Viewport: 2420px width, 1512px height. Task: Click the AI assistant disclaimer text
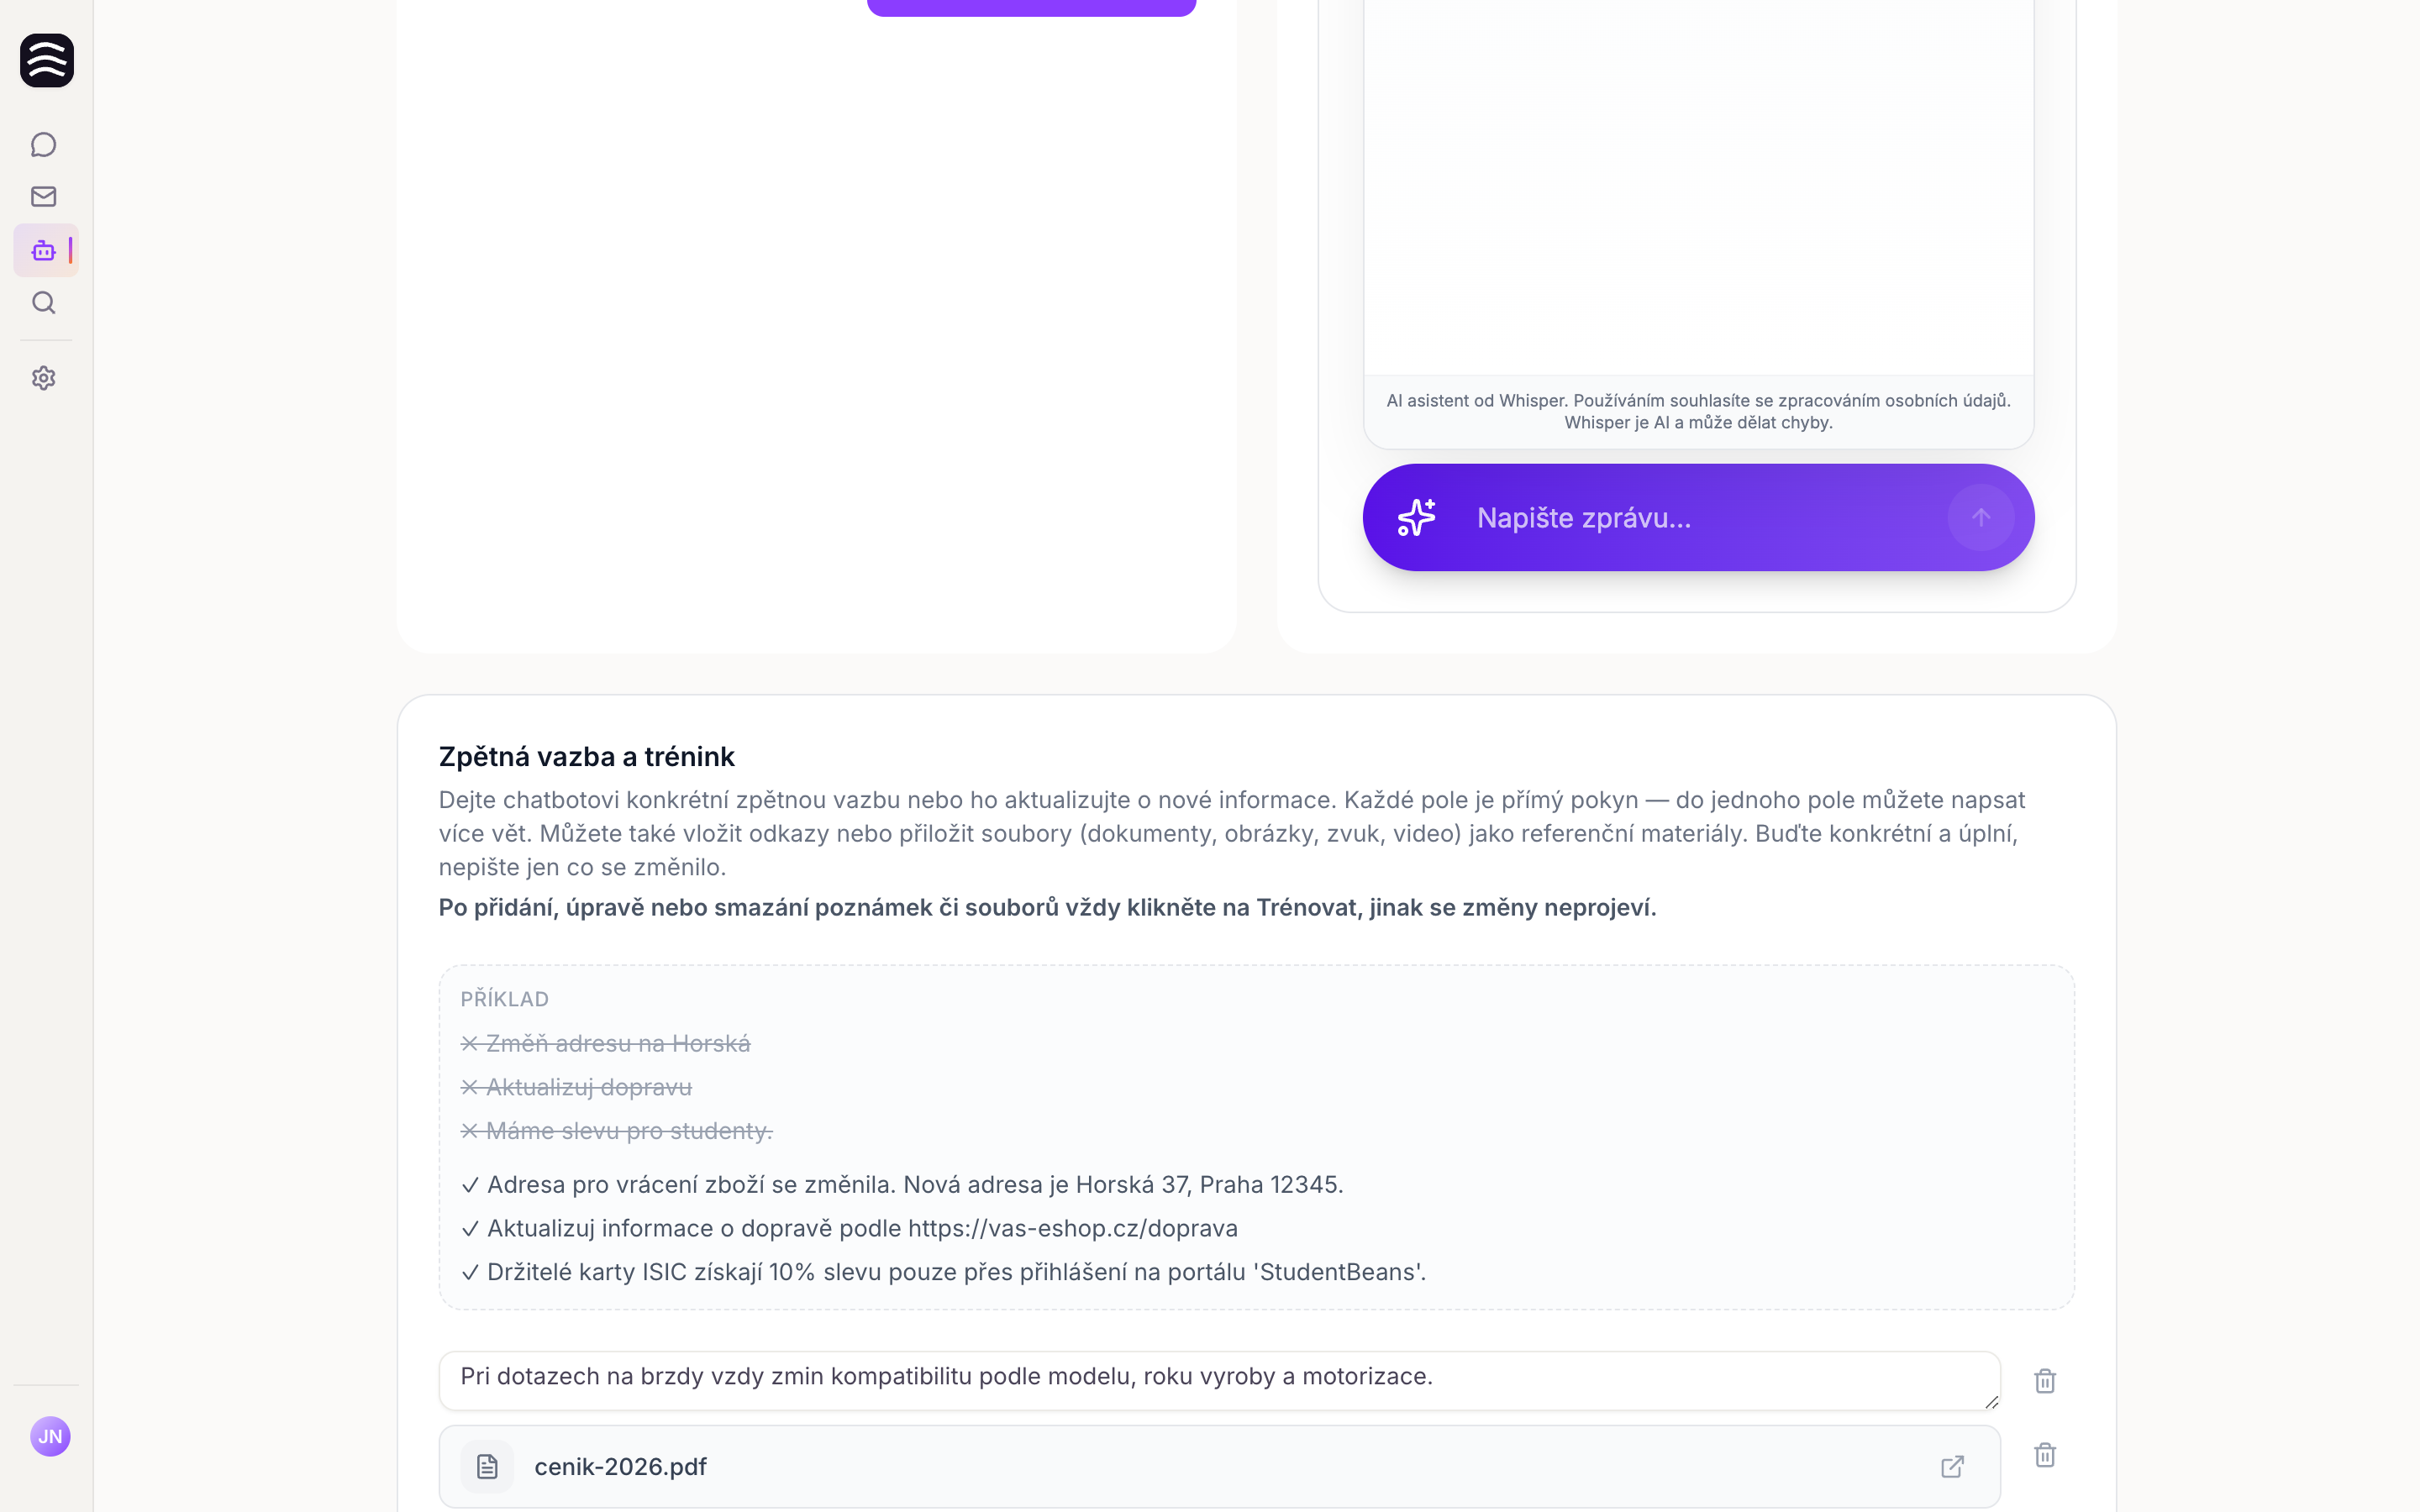1698,411
